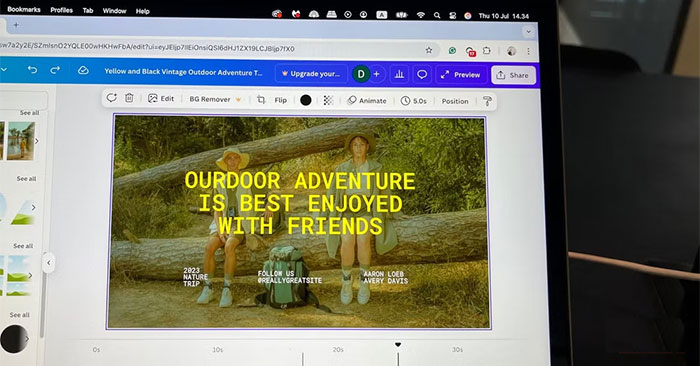
Task: Select the AARON LOEB AVERY DAVIS text
Action: pos(386,277)
